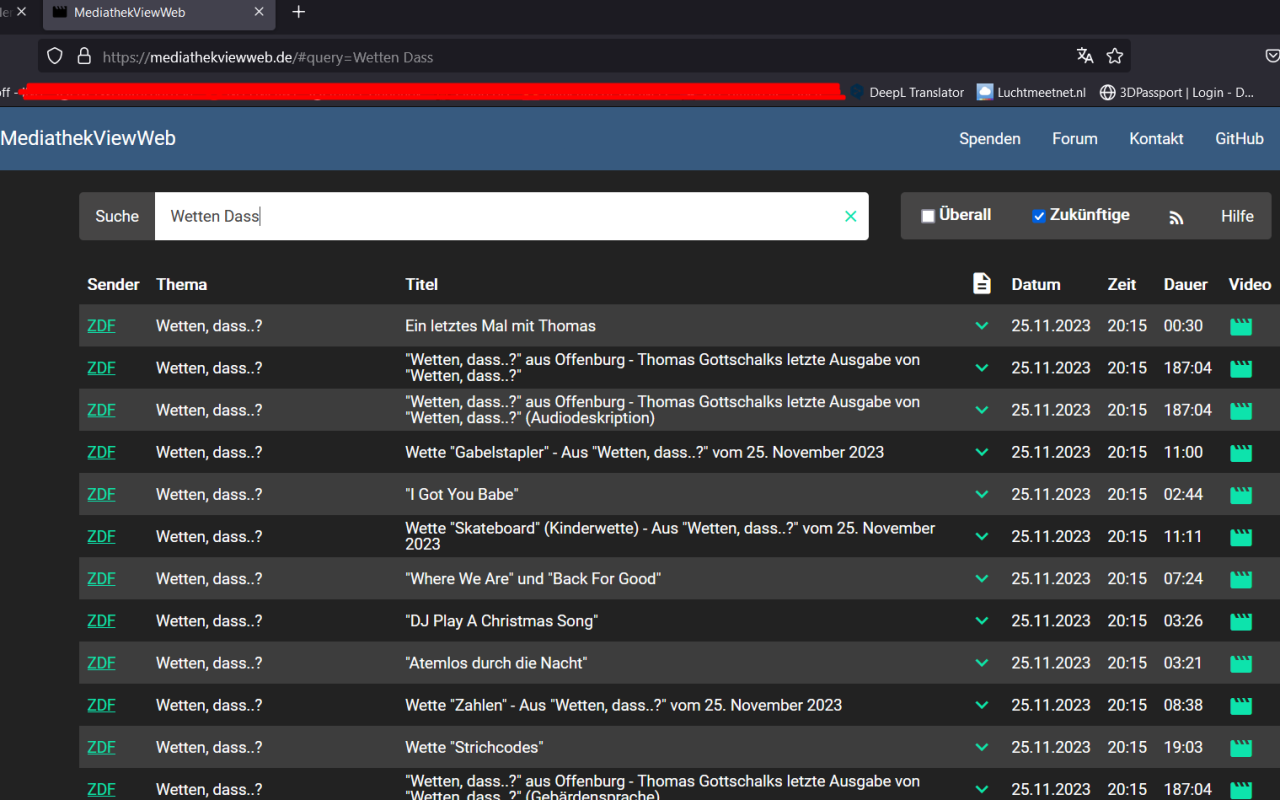Open the video icon for "Atemlos durch die Nacht"
Screen dimensions: 1280x800
point(1240,662)
